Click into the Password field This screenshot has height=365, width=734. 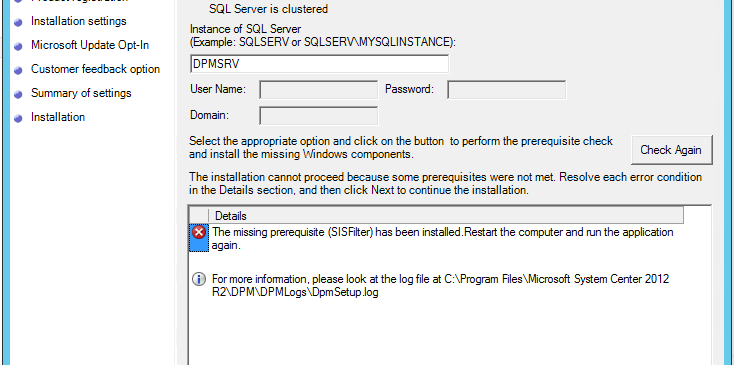coord(506,90)
